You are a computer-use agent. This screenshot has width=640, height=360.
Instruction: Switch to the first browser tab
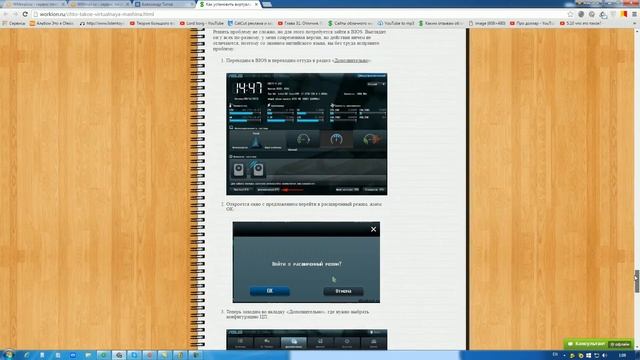pos(35,4)
